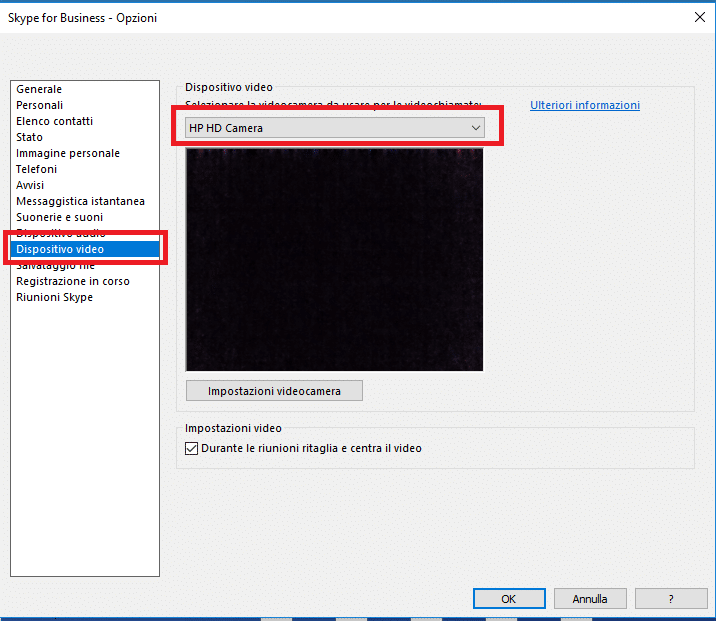
Task: Select Dispositivo video in the list
Action: (x=85, y=249)
